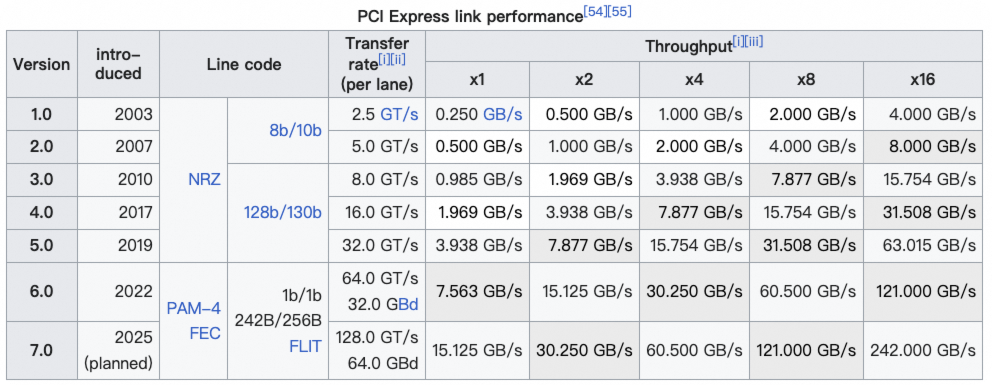Select the 63.015 GB/s cell
The width and height of the screenshot is (992, 385).
923,245
